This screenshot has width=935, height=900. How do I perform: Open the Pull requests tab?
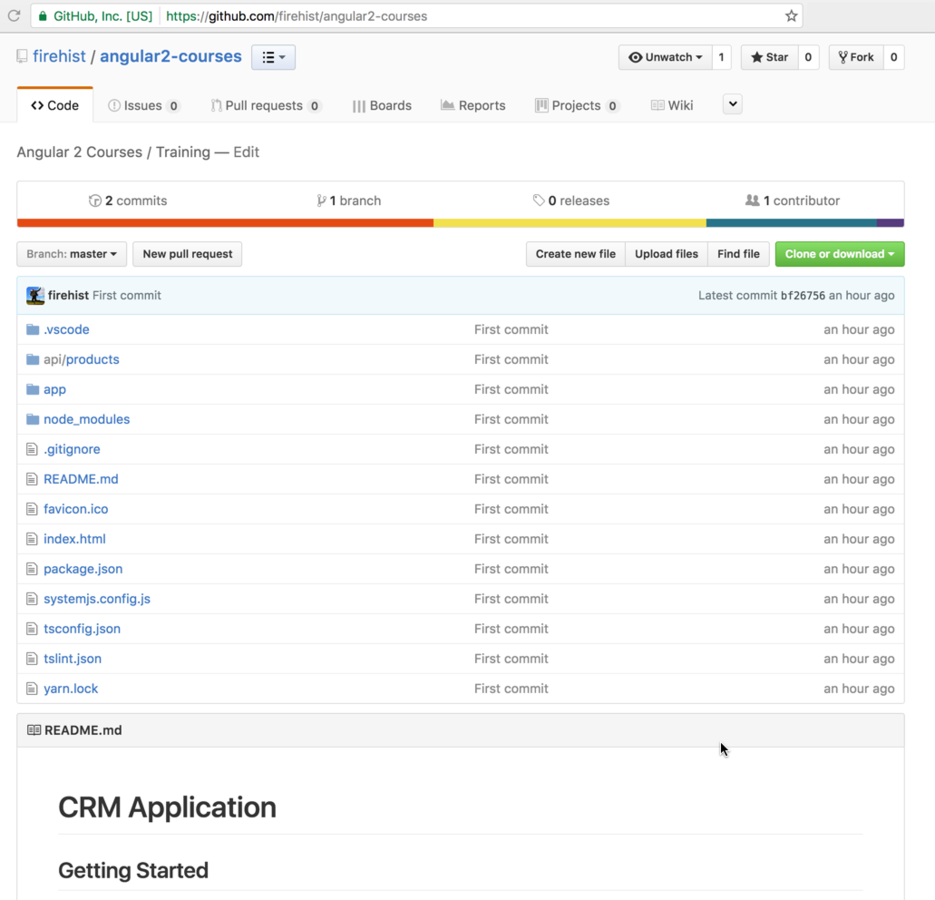266,106
